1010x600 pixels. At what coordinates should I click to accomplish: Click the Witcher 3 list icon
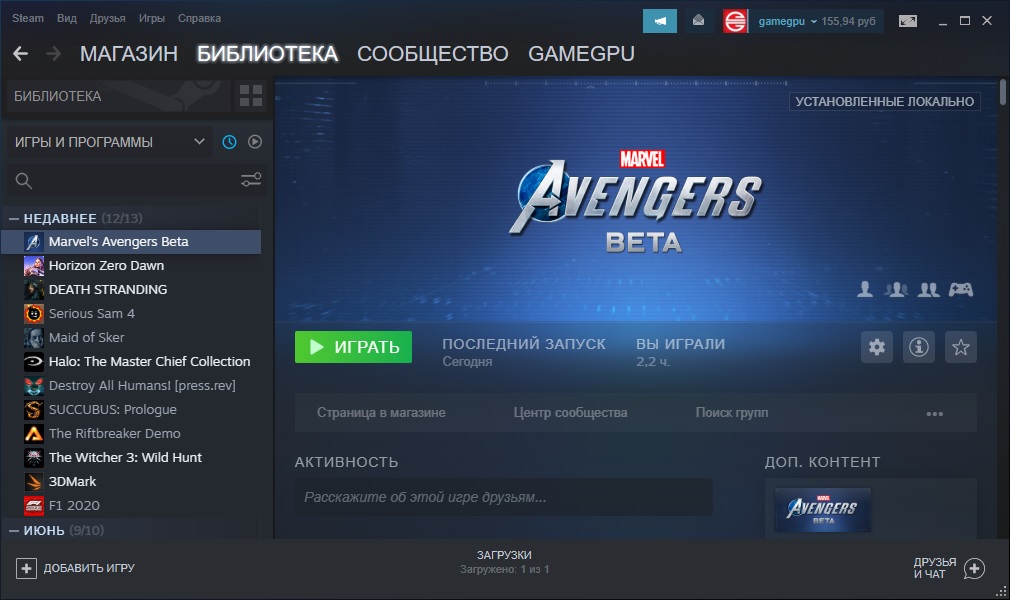[x=33, y=458]
